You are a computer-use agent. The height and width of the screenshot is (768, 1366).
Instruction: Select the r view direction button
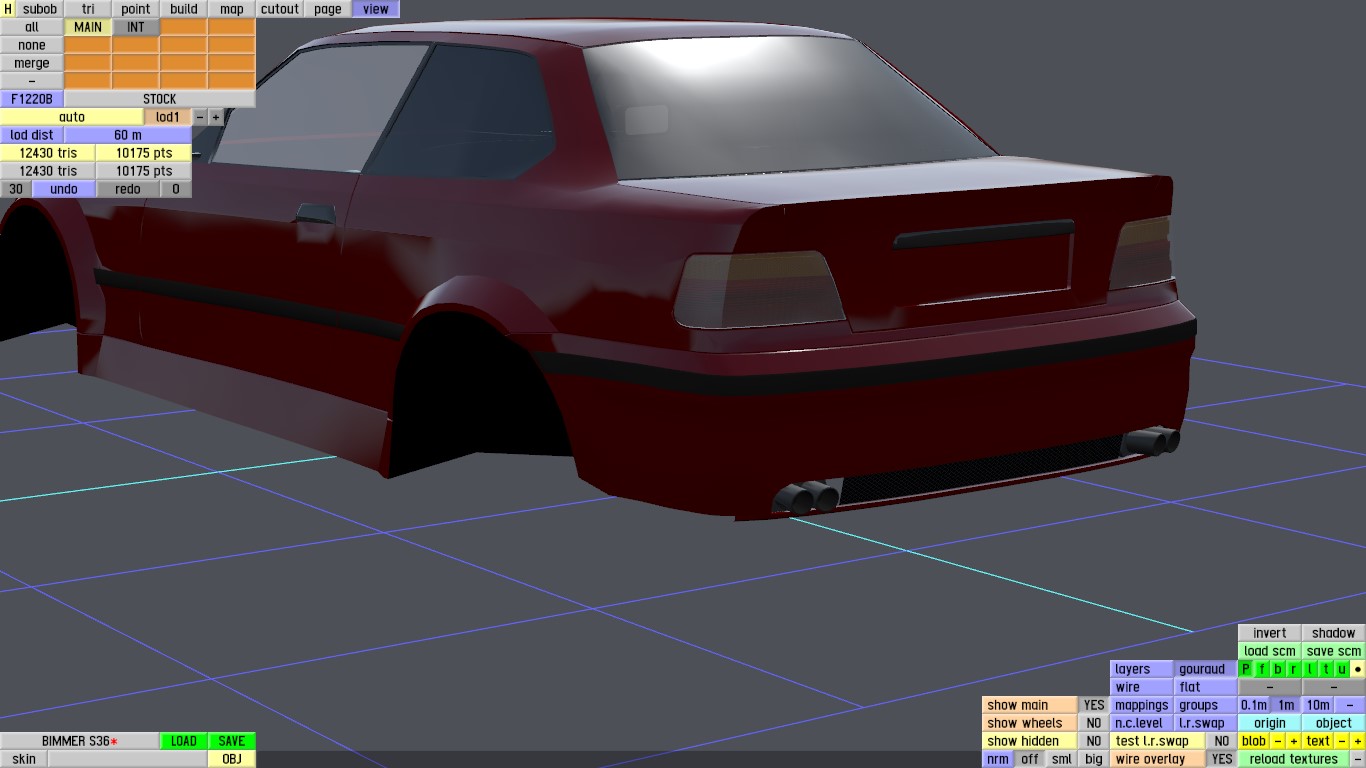[x=1294, y=669]
